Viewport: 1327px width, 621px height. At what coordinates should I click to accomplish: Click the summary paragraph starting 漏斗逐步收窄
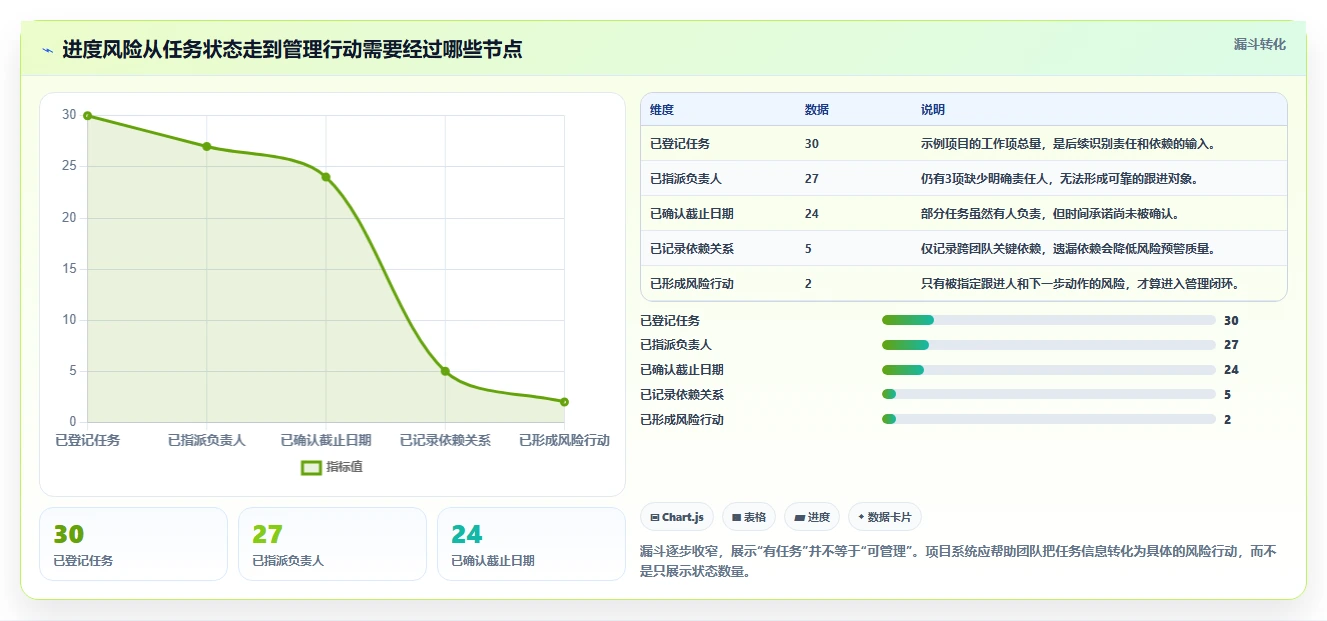tap(958, 561)
